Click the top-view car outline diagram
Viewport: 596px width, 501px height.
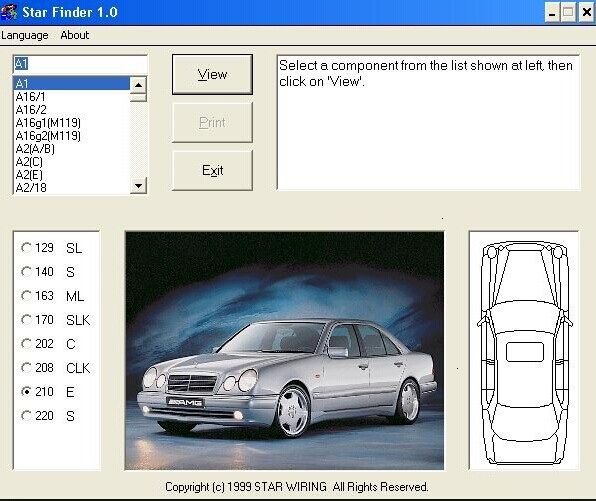point(525,351)
